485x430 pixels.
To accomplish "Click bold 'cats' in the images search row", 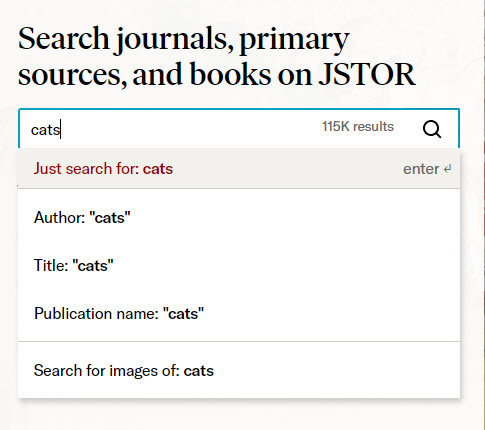I will coord(199,371).
